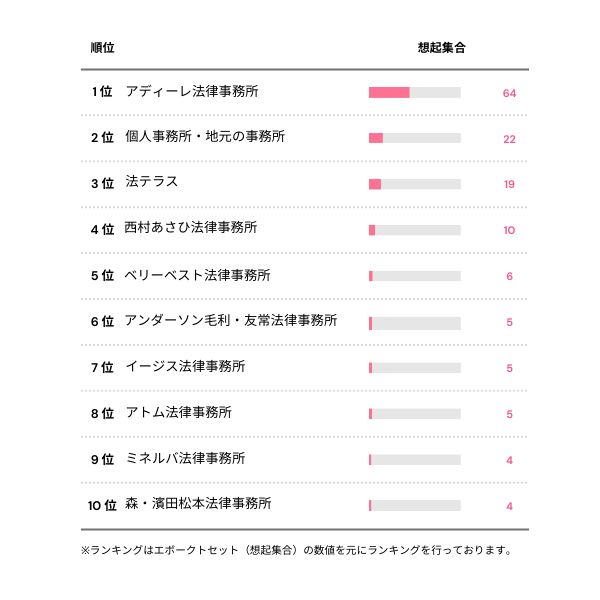Screen dimensions: 600x600
Task: Click the 法テラス name
Action: [x=152, y=183]
